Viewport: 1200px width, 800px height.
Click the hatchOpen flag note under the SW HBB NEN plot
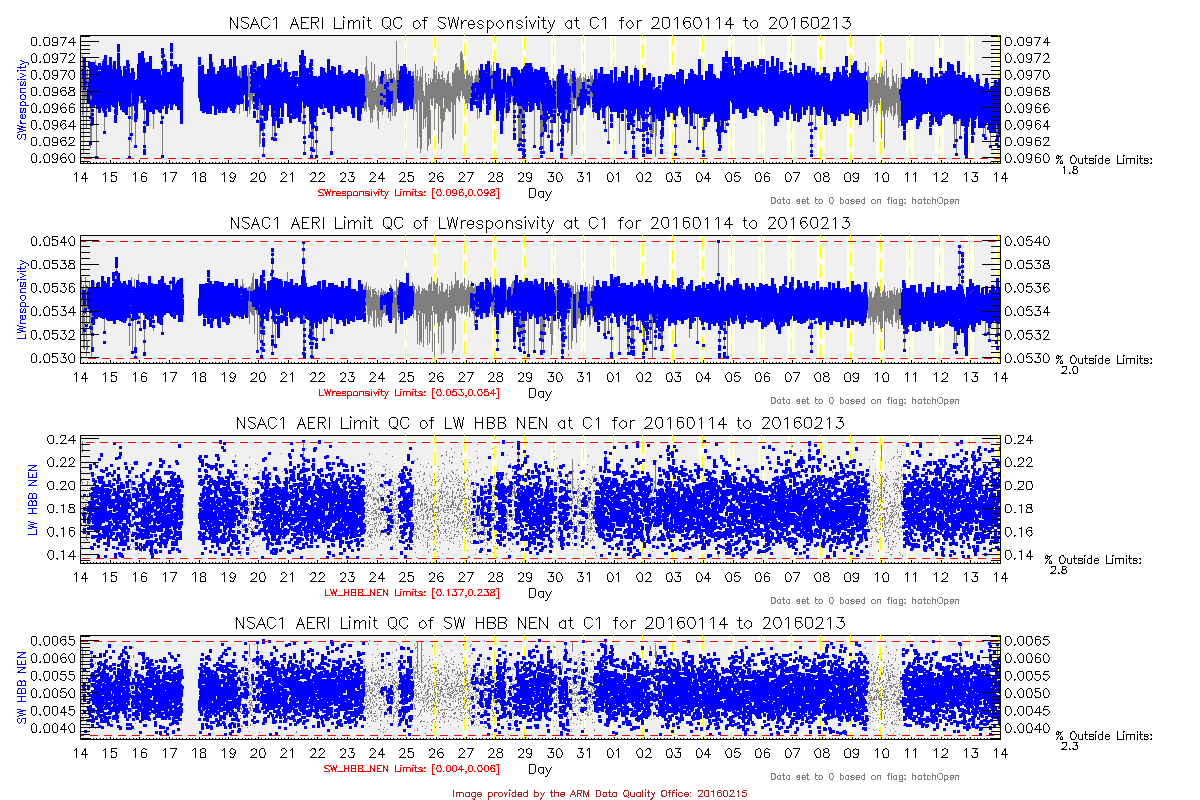tap(865, 777)
